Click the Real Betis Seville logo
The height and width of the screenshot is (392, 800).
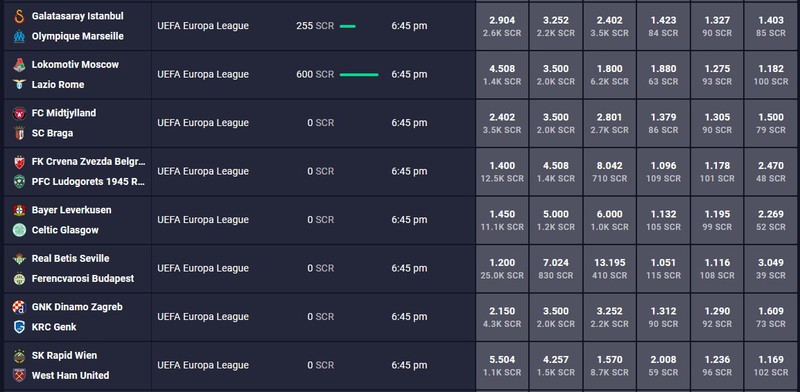point(19,259)
